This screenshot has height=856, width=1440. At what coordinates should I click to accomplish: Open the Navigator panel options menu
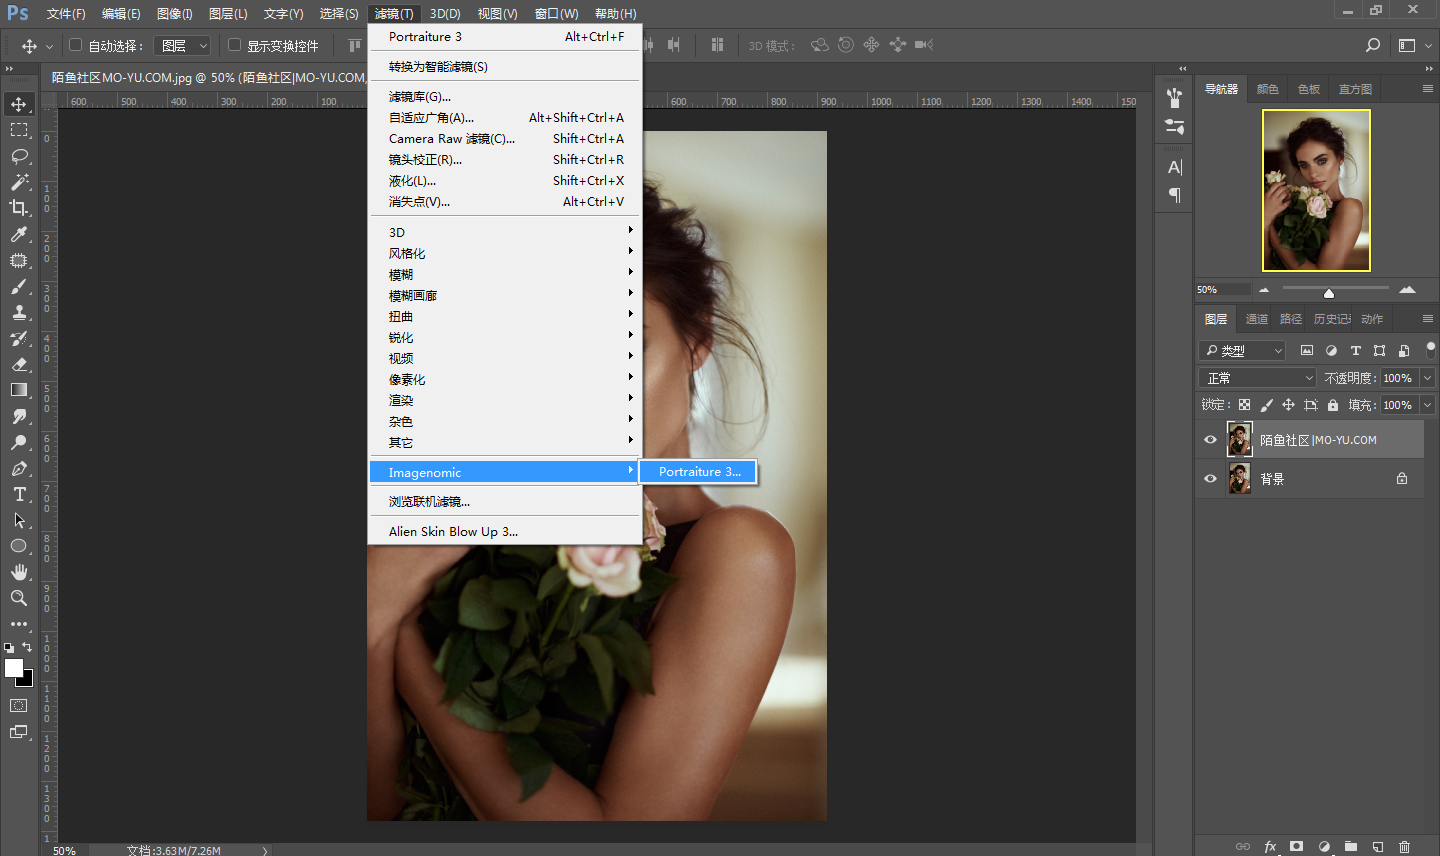1428,89
